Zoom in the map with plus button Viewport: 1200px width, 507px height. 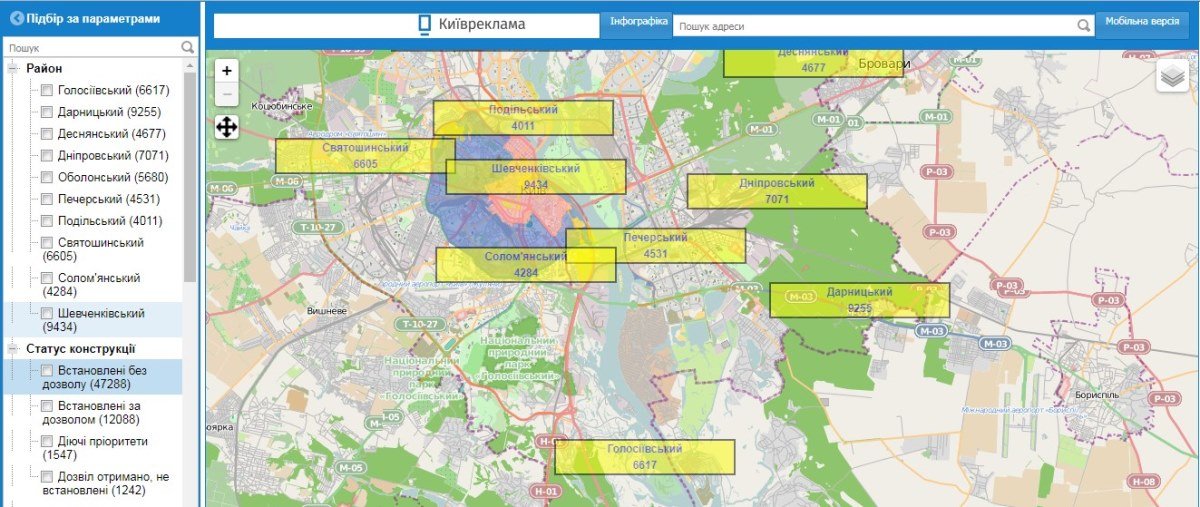click(x=227, y=71)
